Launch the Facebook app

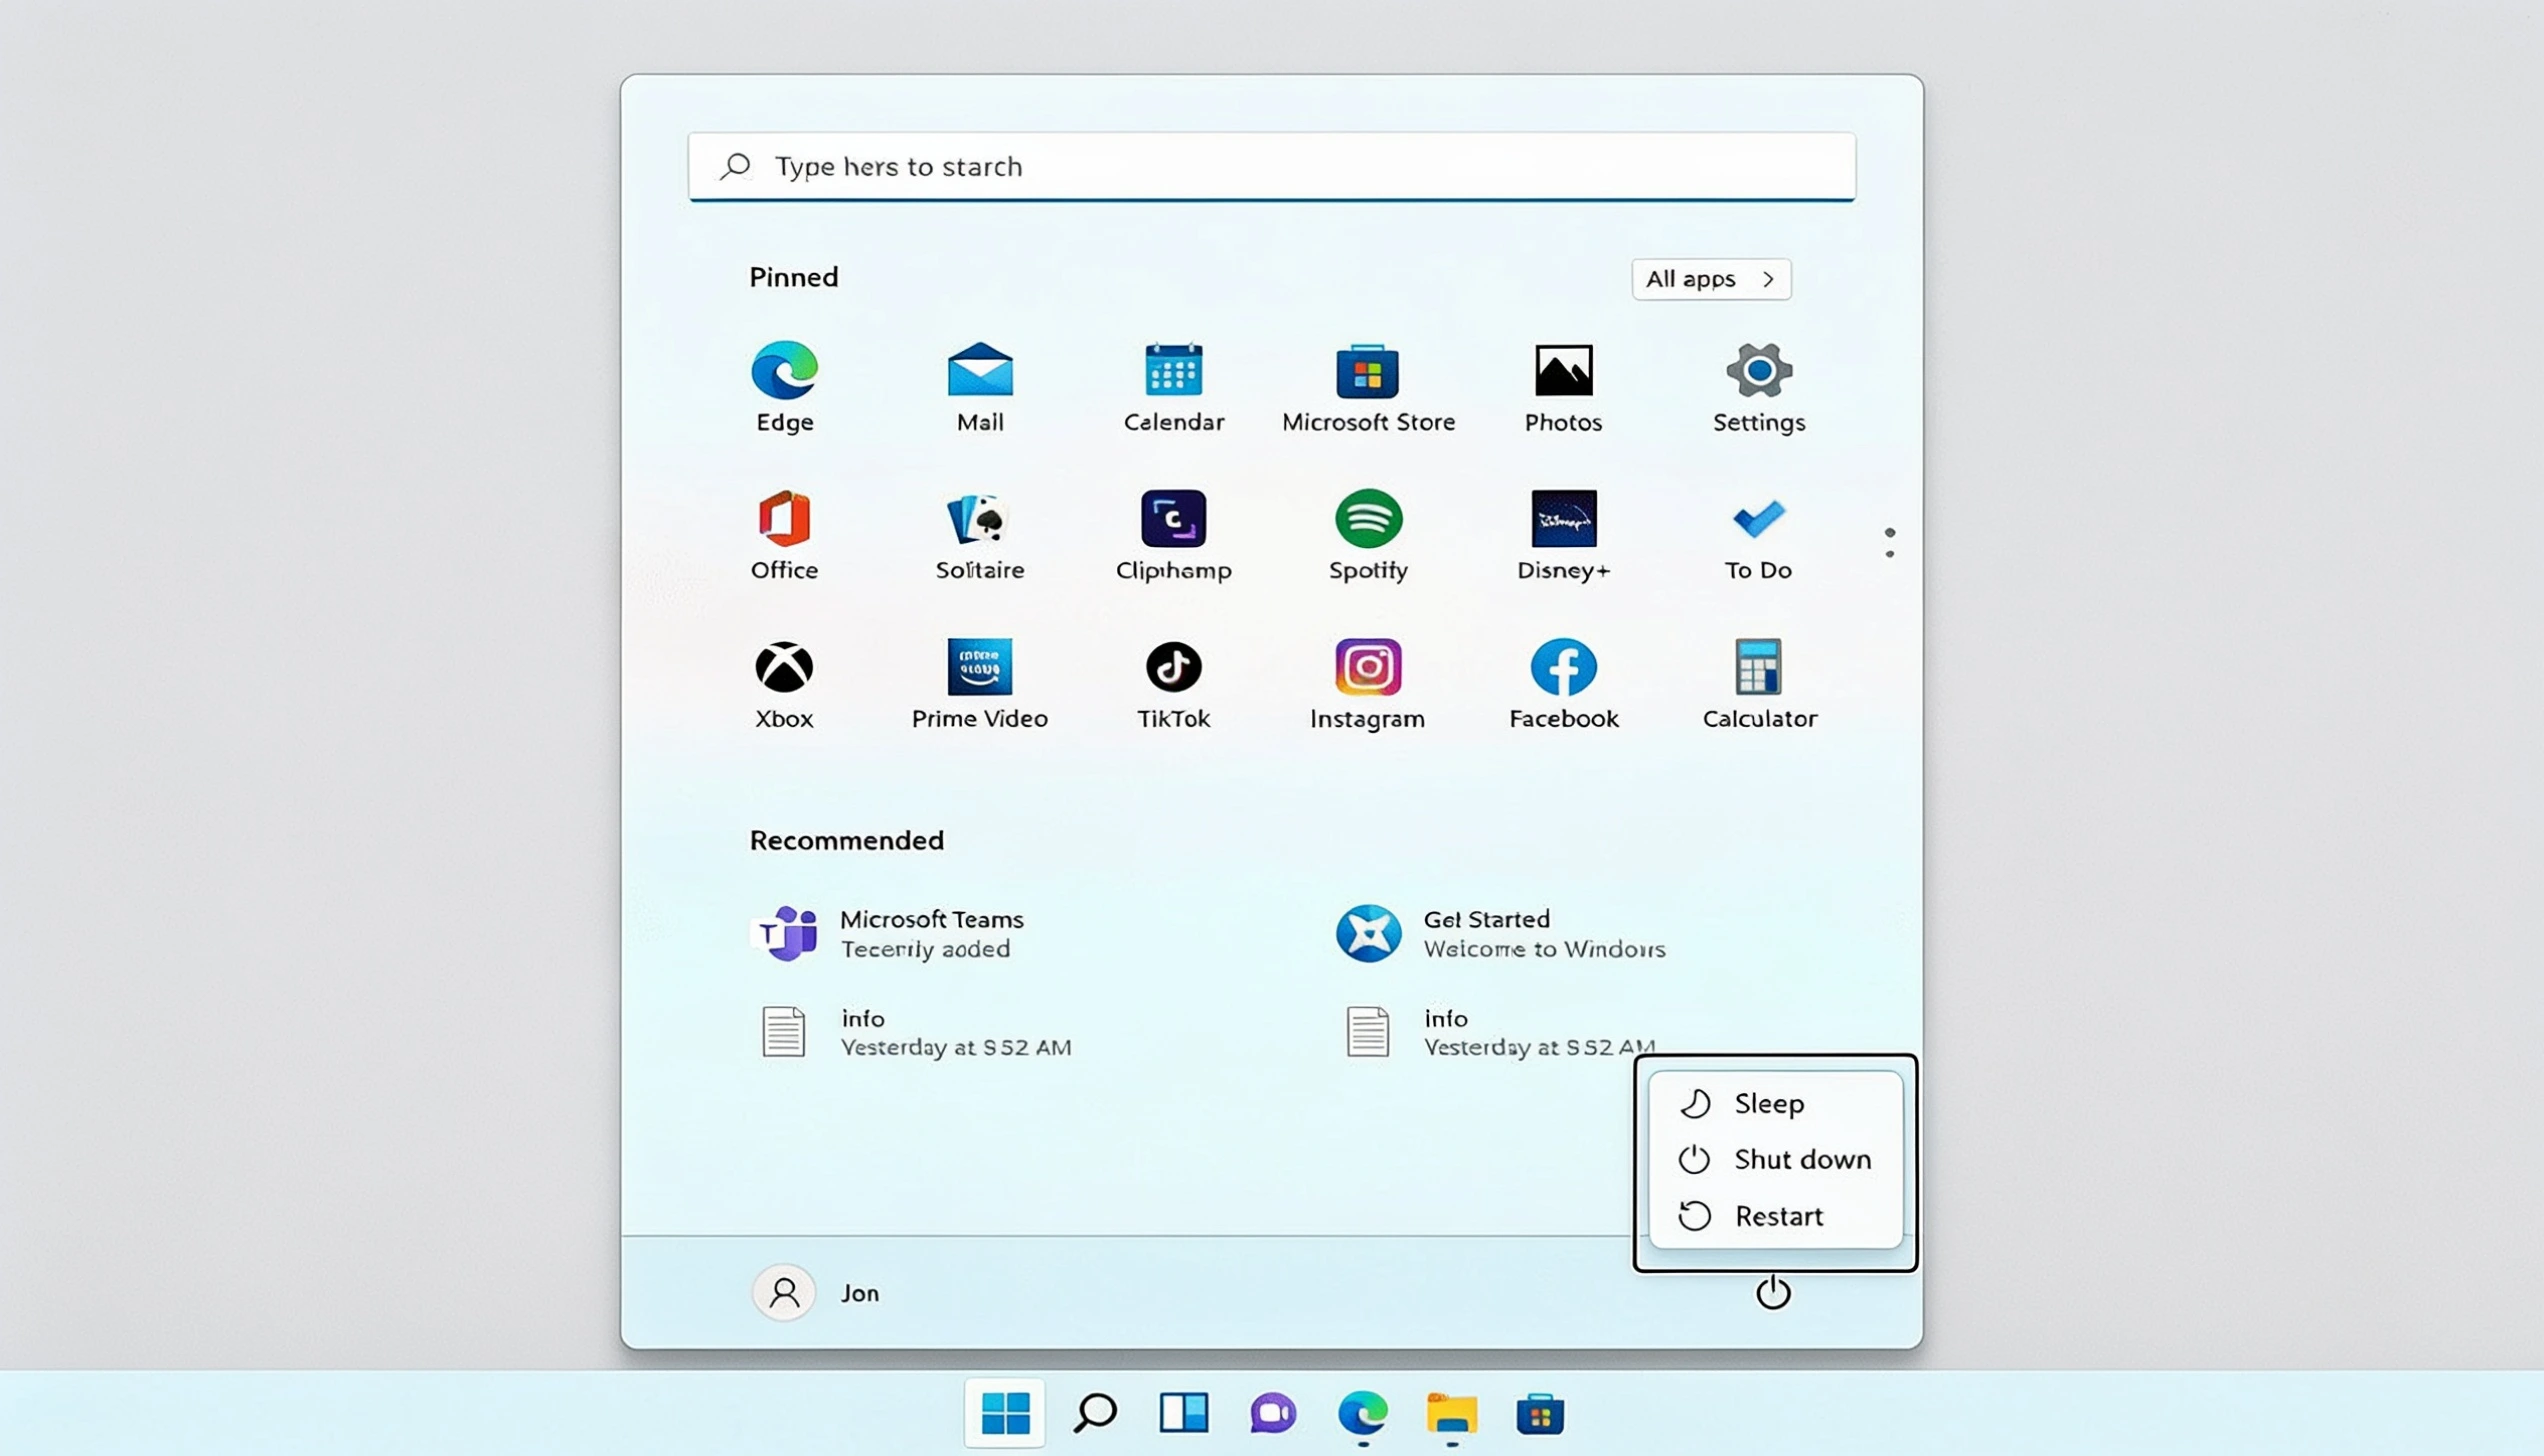click(x=1563, y=684)
